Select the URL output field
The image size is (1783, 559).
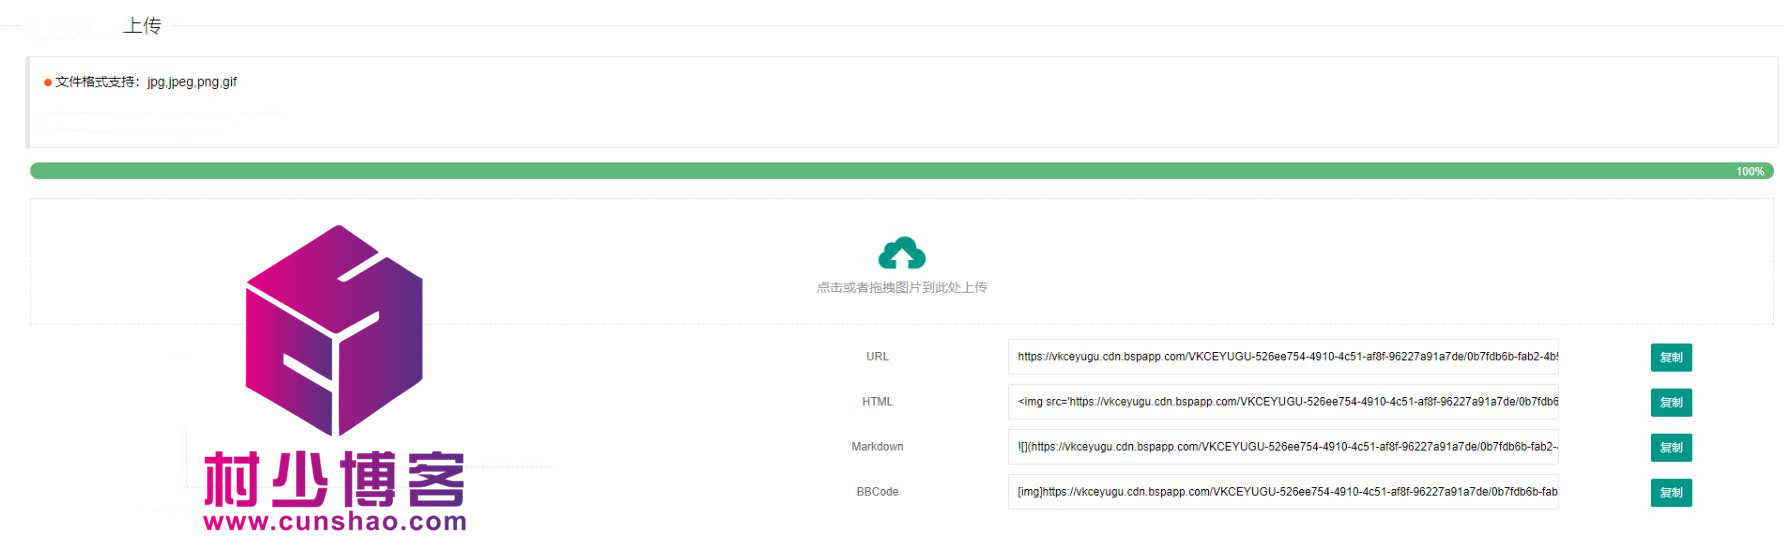[x=1283, y=356]
